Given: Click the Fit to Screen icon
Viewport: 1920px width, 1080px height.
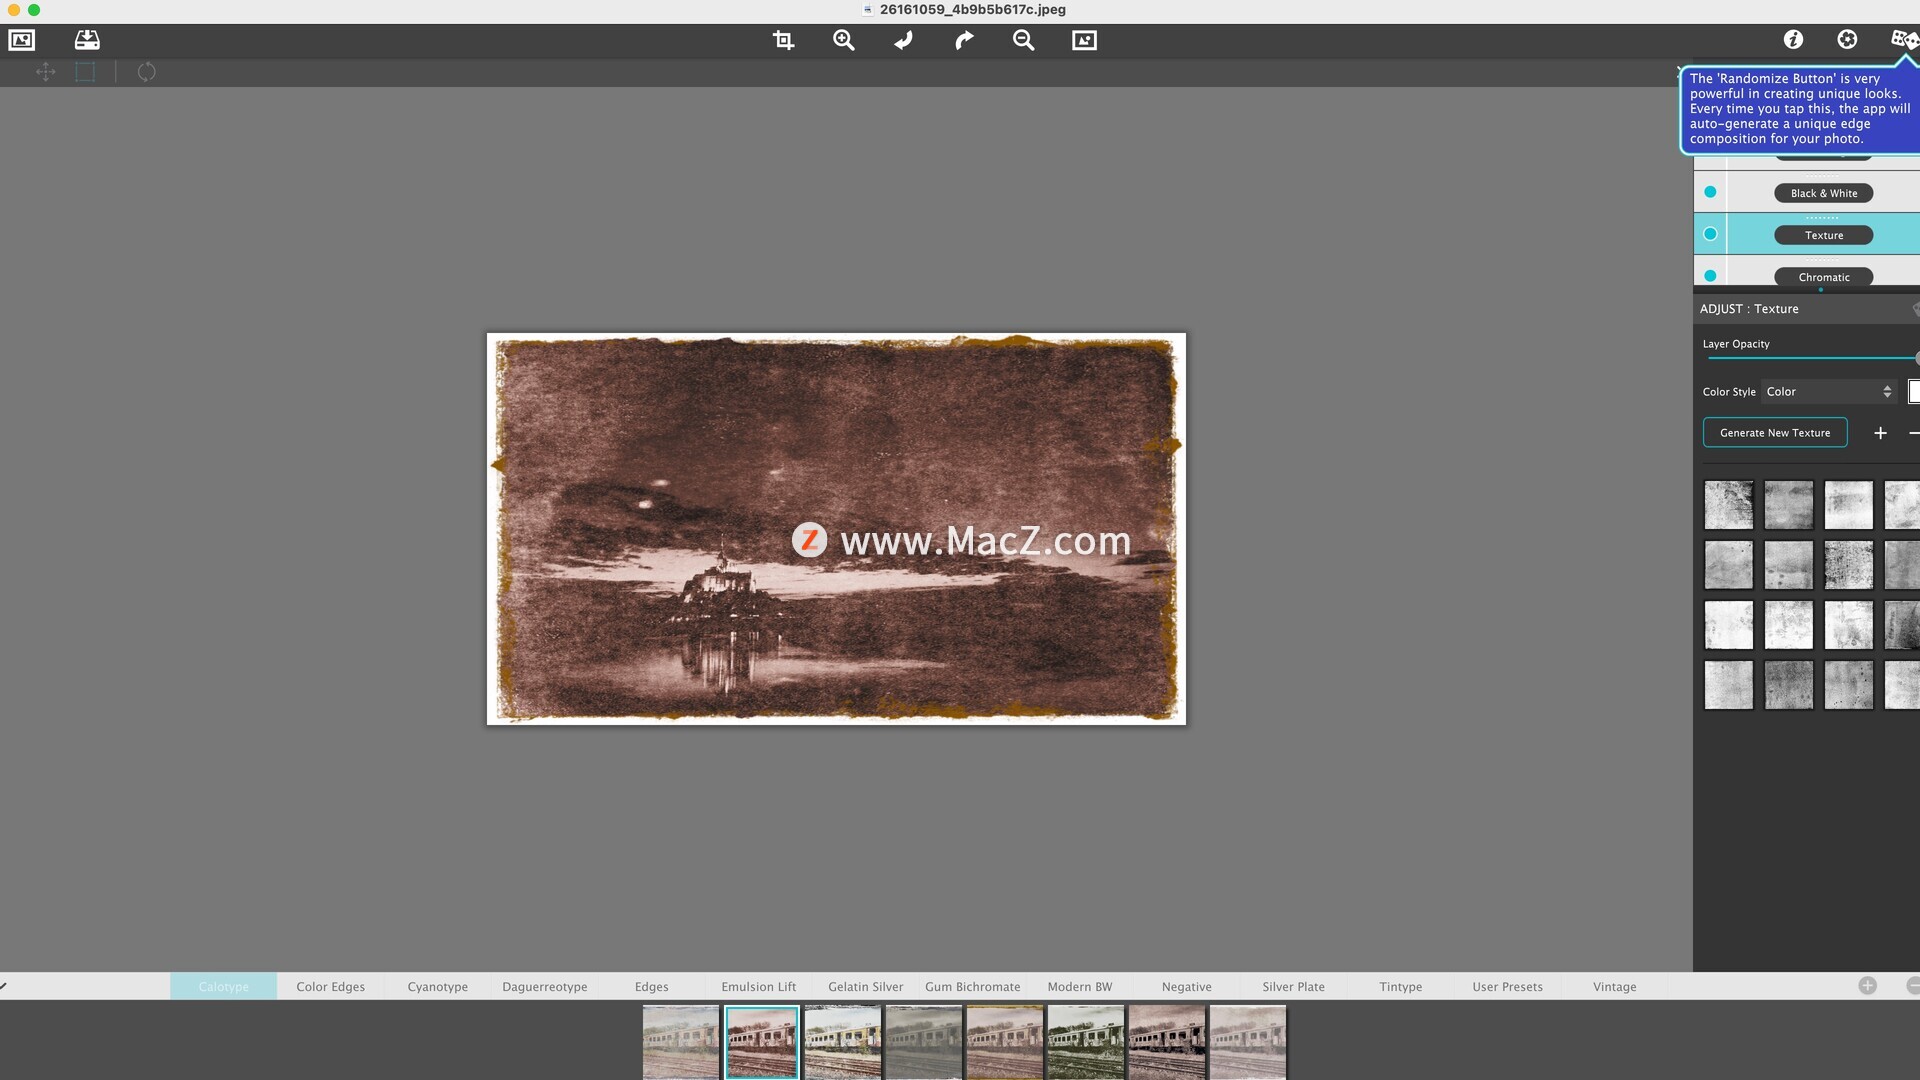Looking at the screenshot, I should 1084,40.
